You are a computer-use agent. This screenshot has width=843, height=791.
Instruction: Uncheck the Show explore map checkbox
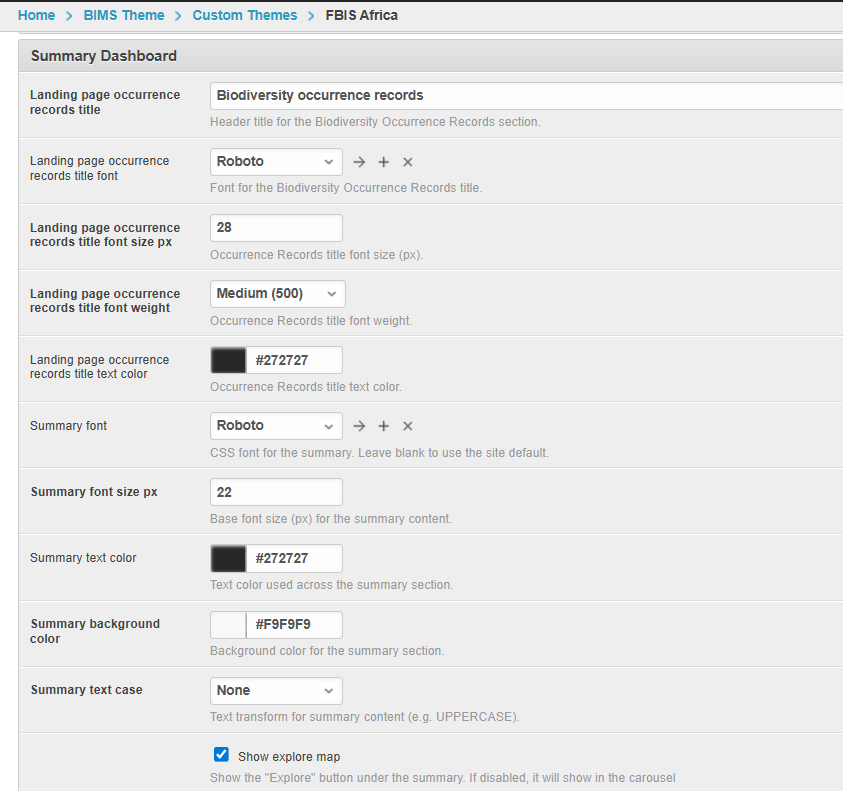(x=222, y=755)
